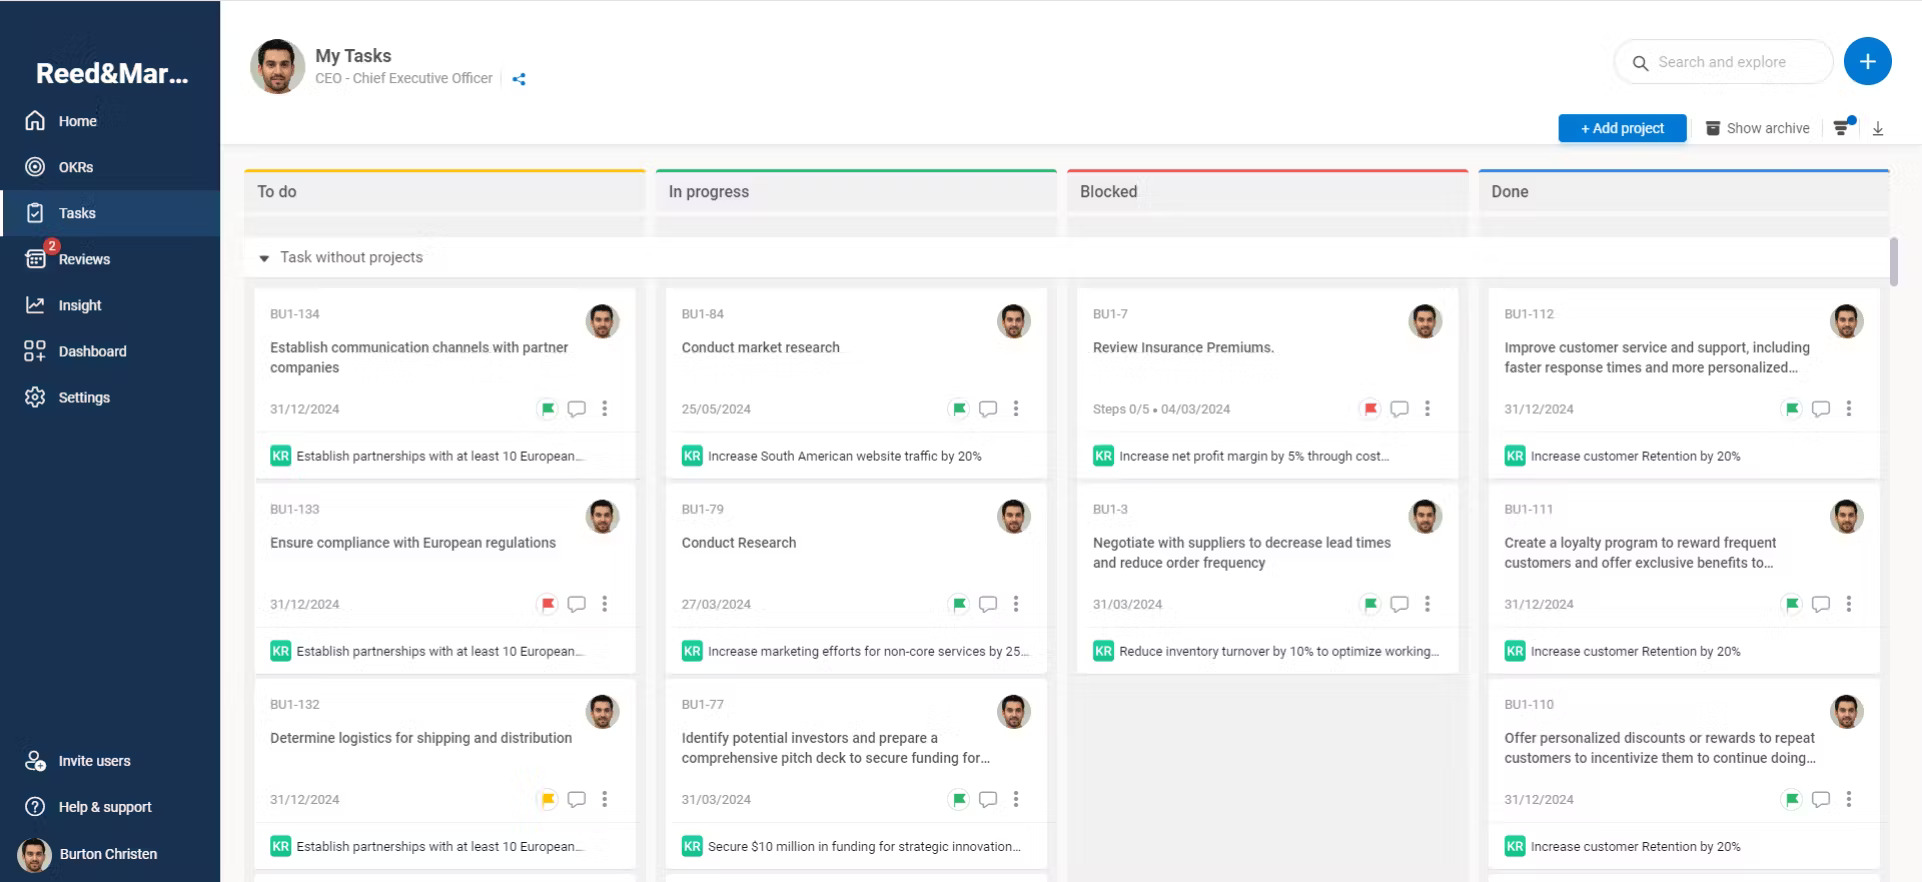
Task: Click the Add project button
Action: [x=1621, y=128]
